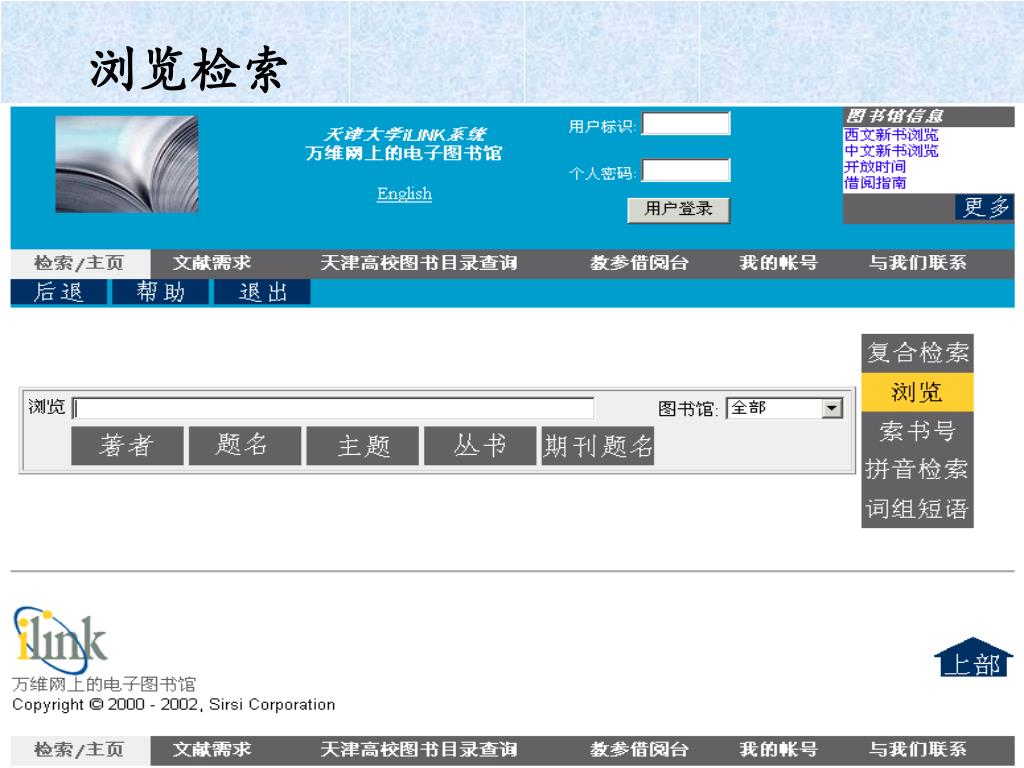This screenshot has width=1024, height=768.
Task: Click the iLink logo at the bottom
Action: 59,640
